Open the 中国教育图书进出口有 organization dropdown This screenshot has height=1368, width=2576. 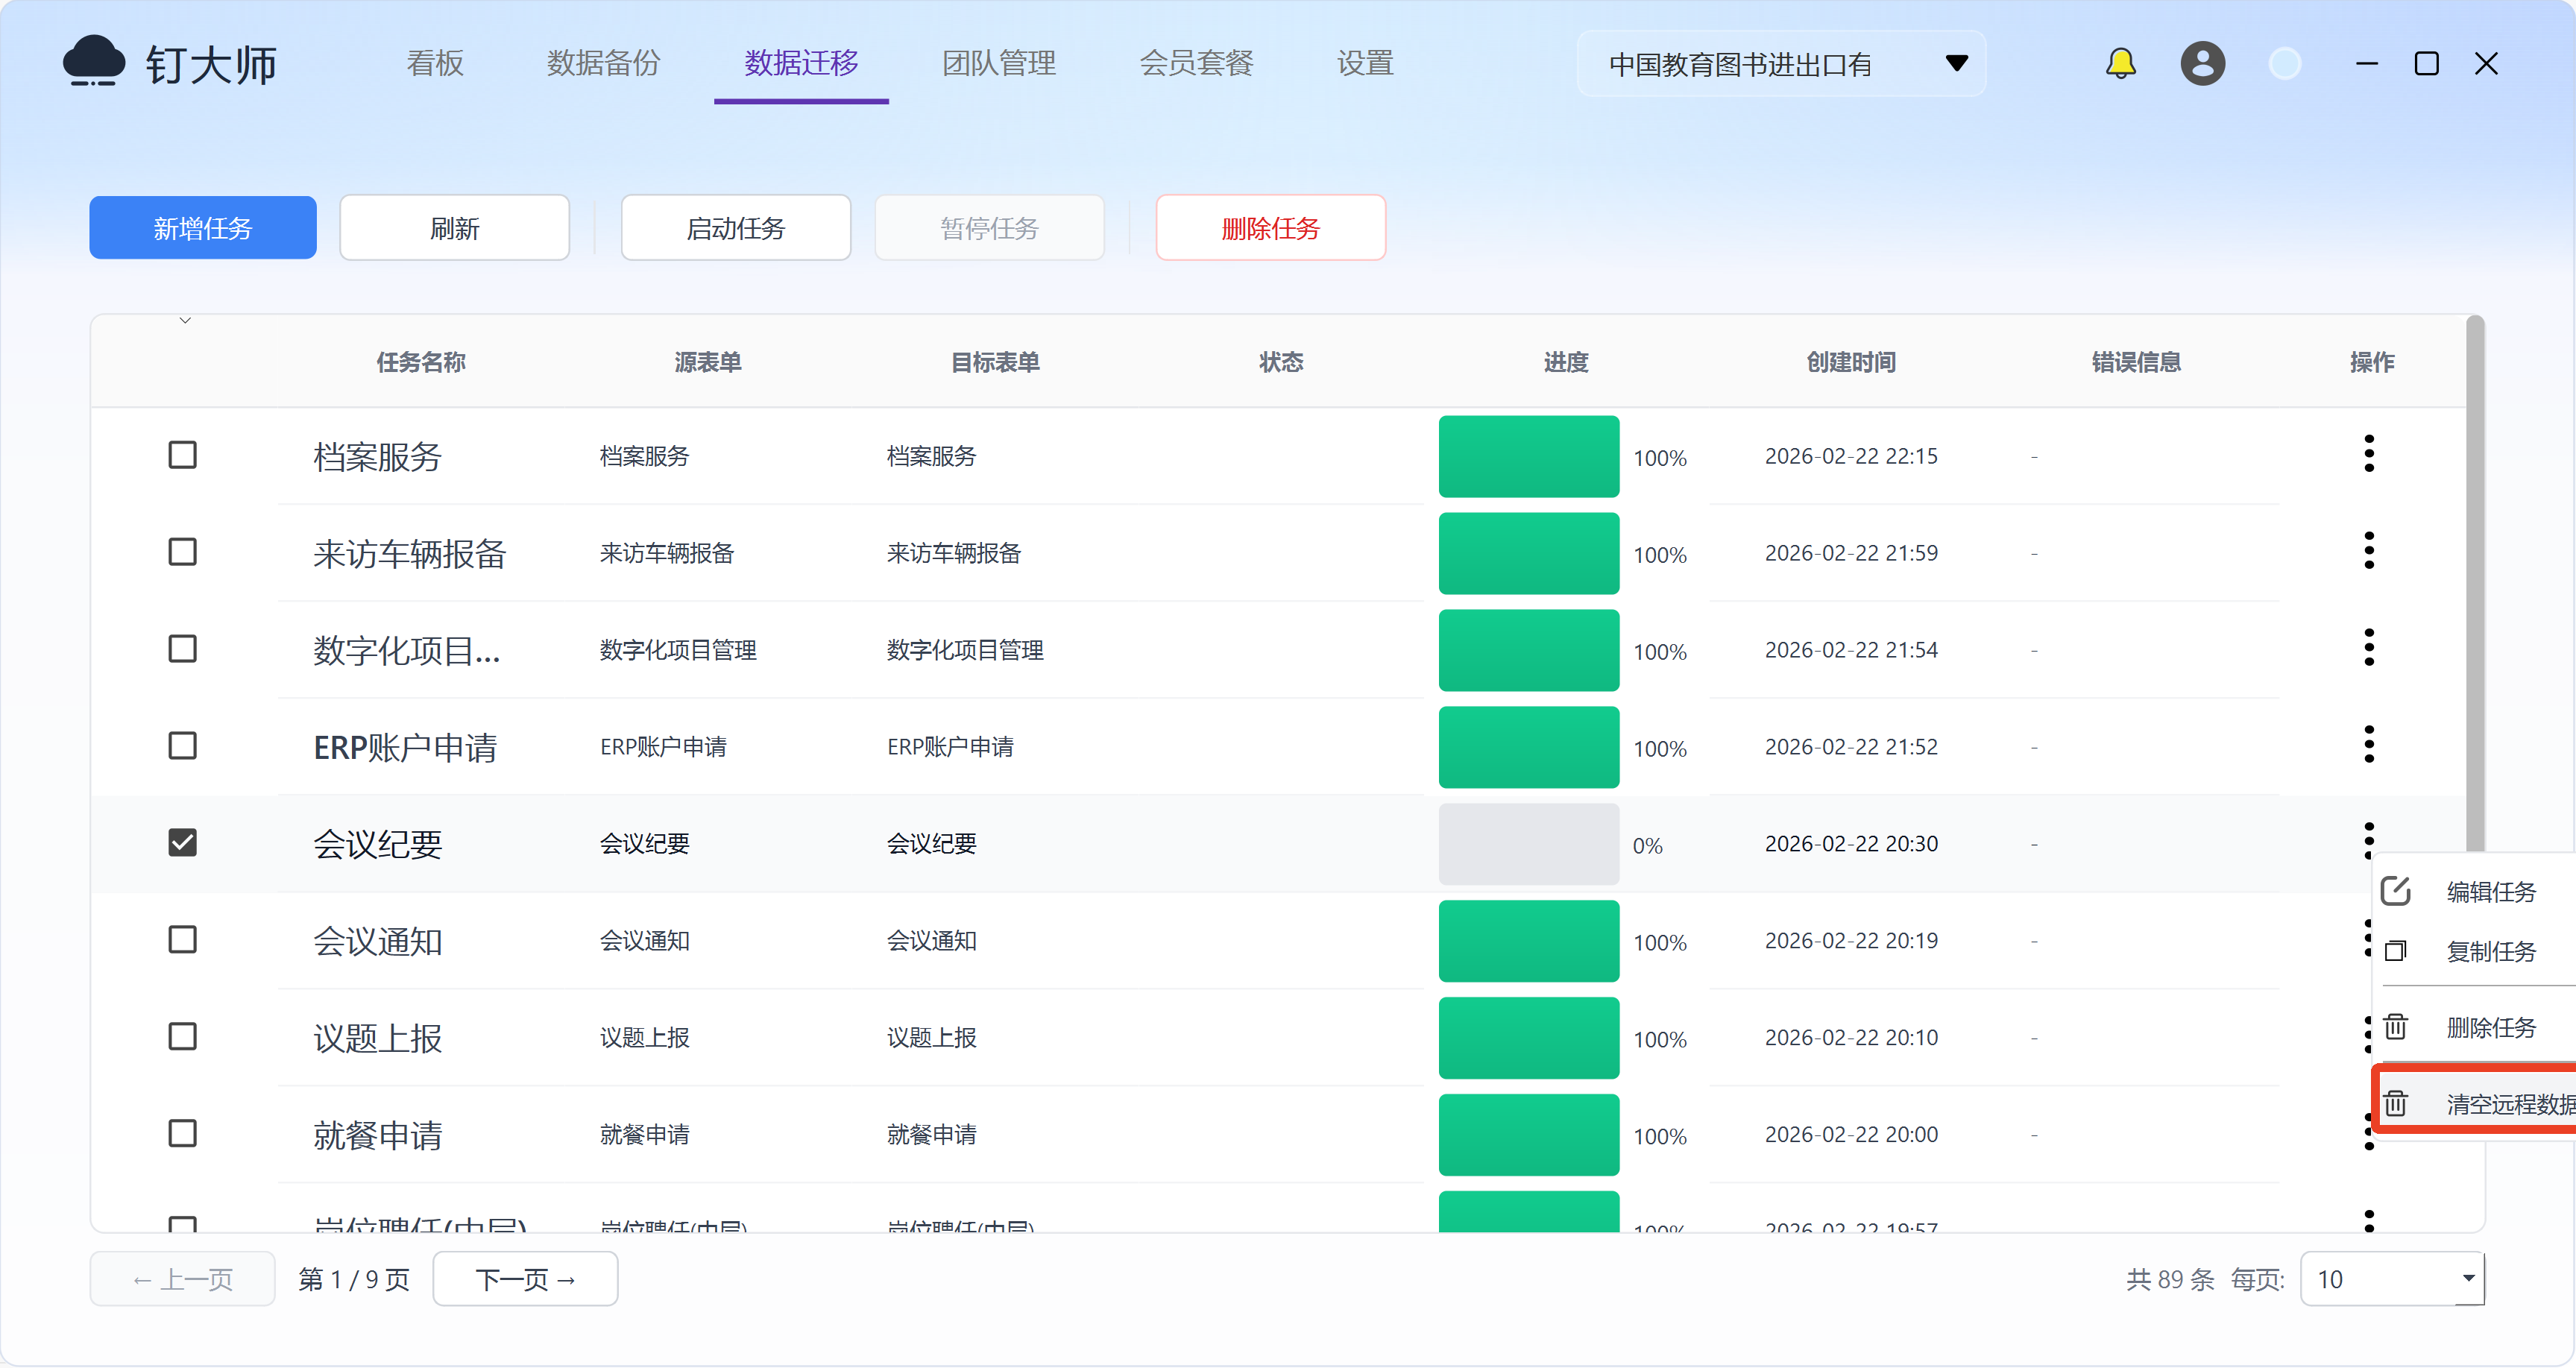(x=1782, y=64)
